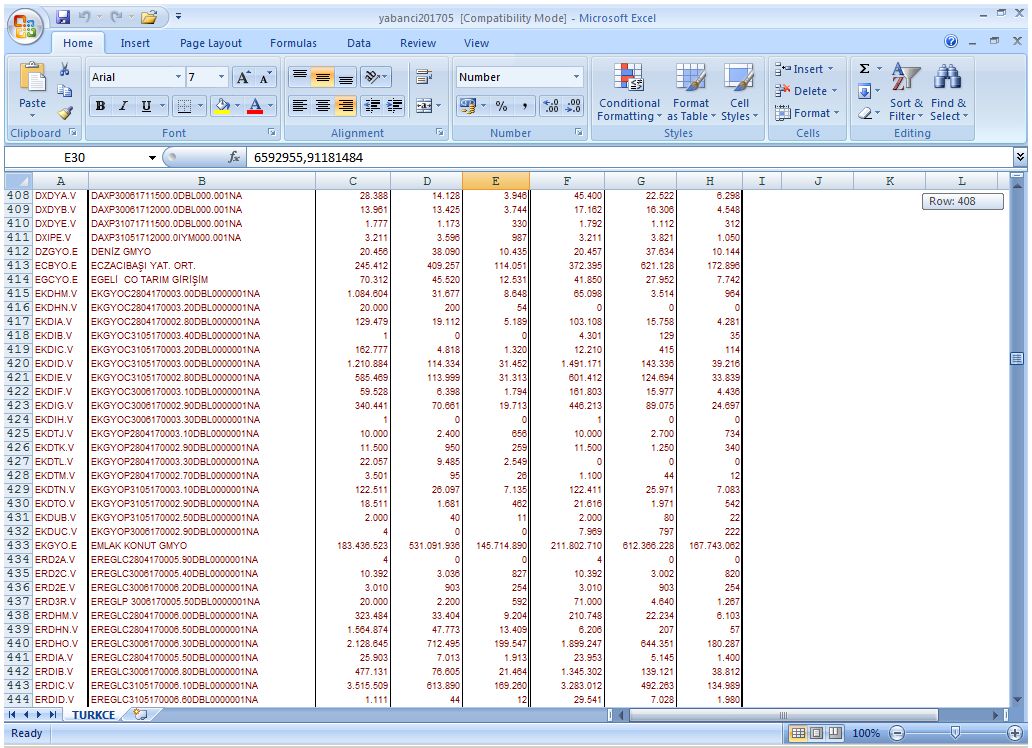The image size is (1032, 748).
Task: Expand the Number Format dropdown
Action: coord(577,77)
